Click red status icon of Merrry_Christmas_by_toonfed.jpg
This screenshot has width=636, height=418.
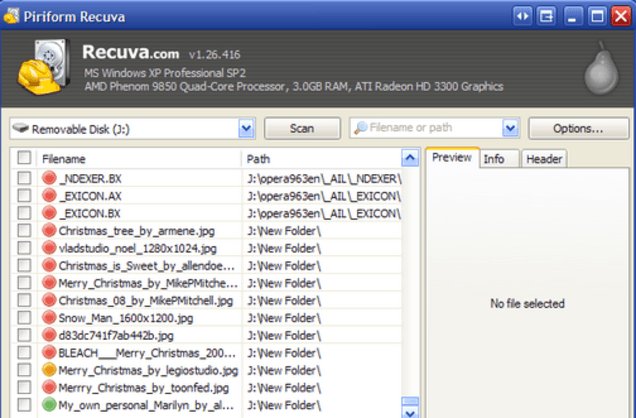49,387
